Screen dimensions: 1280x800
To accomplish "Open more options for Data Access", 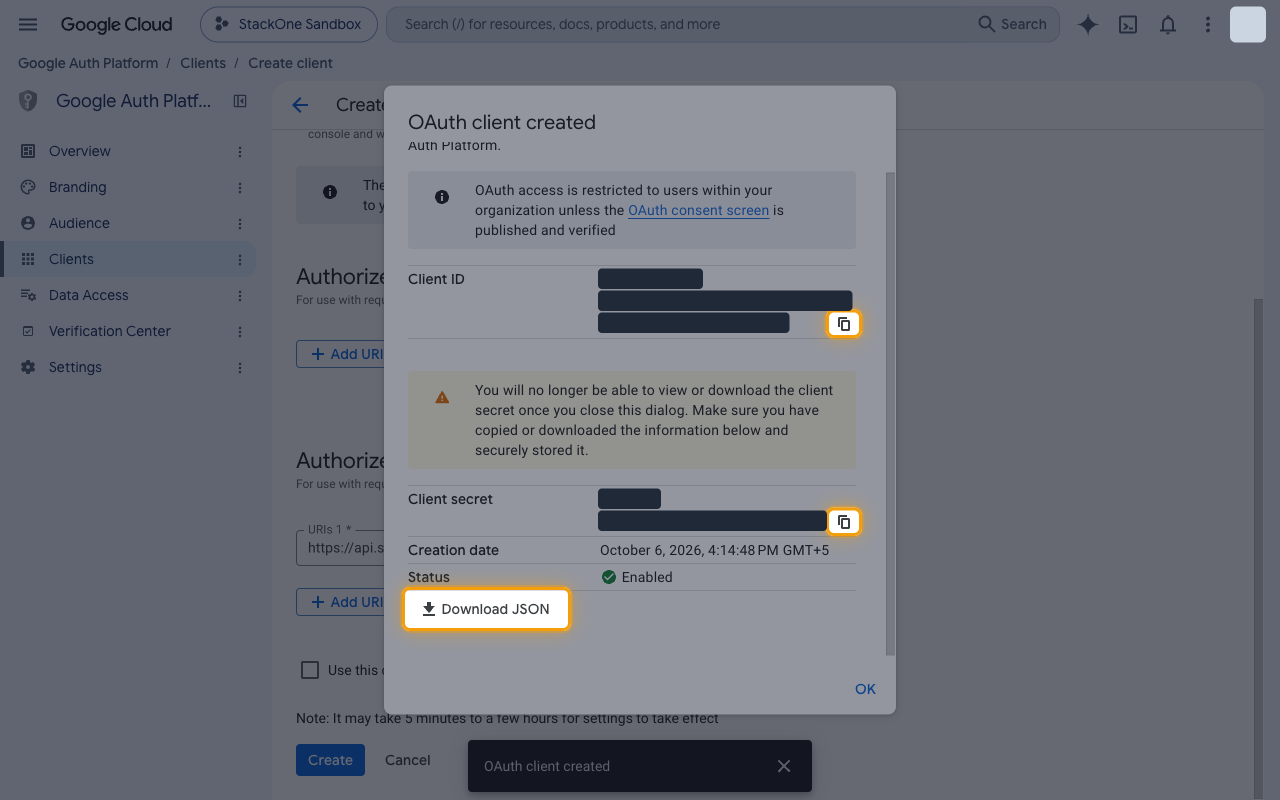I will [x=240, y=295].
